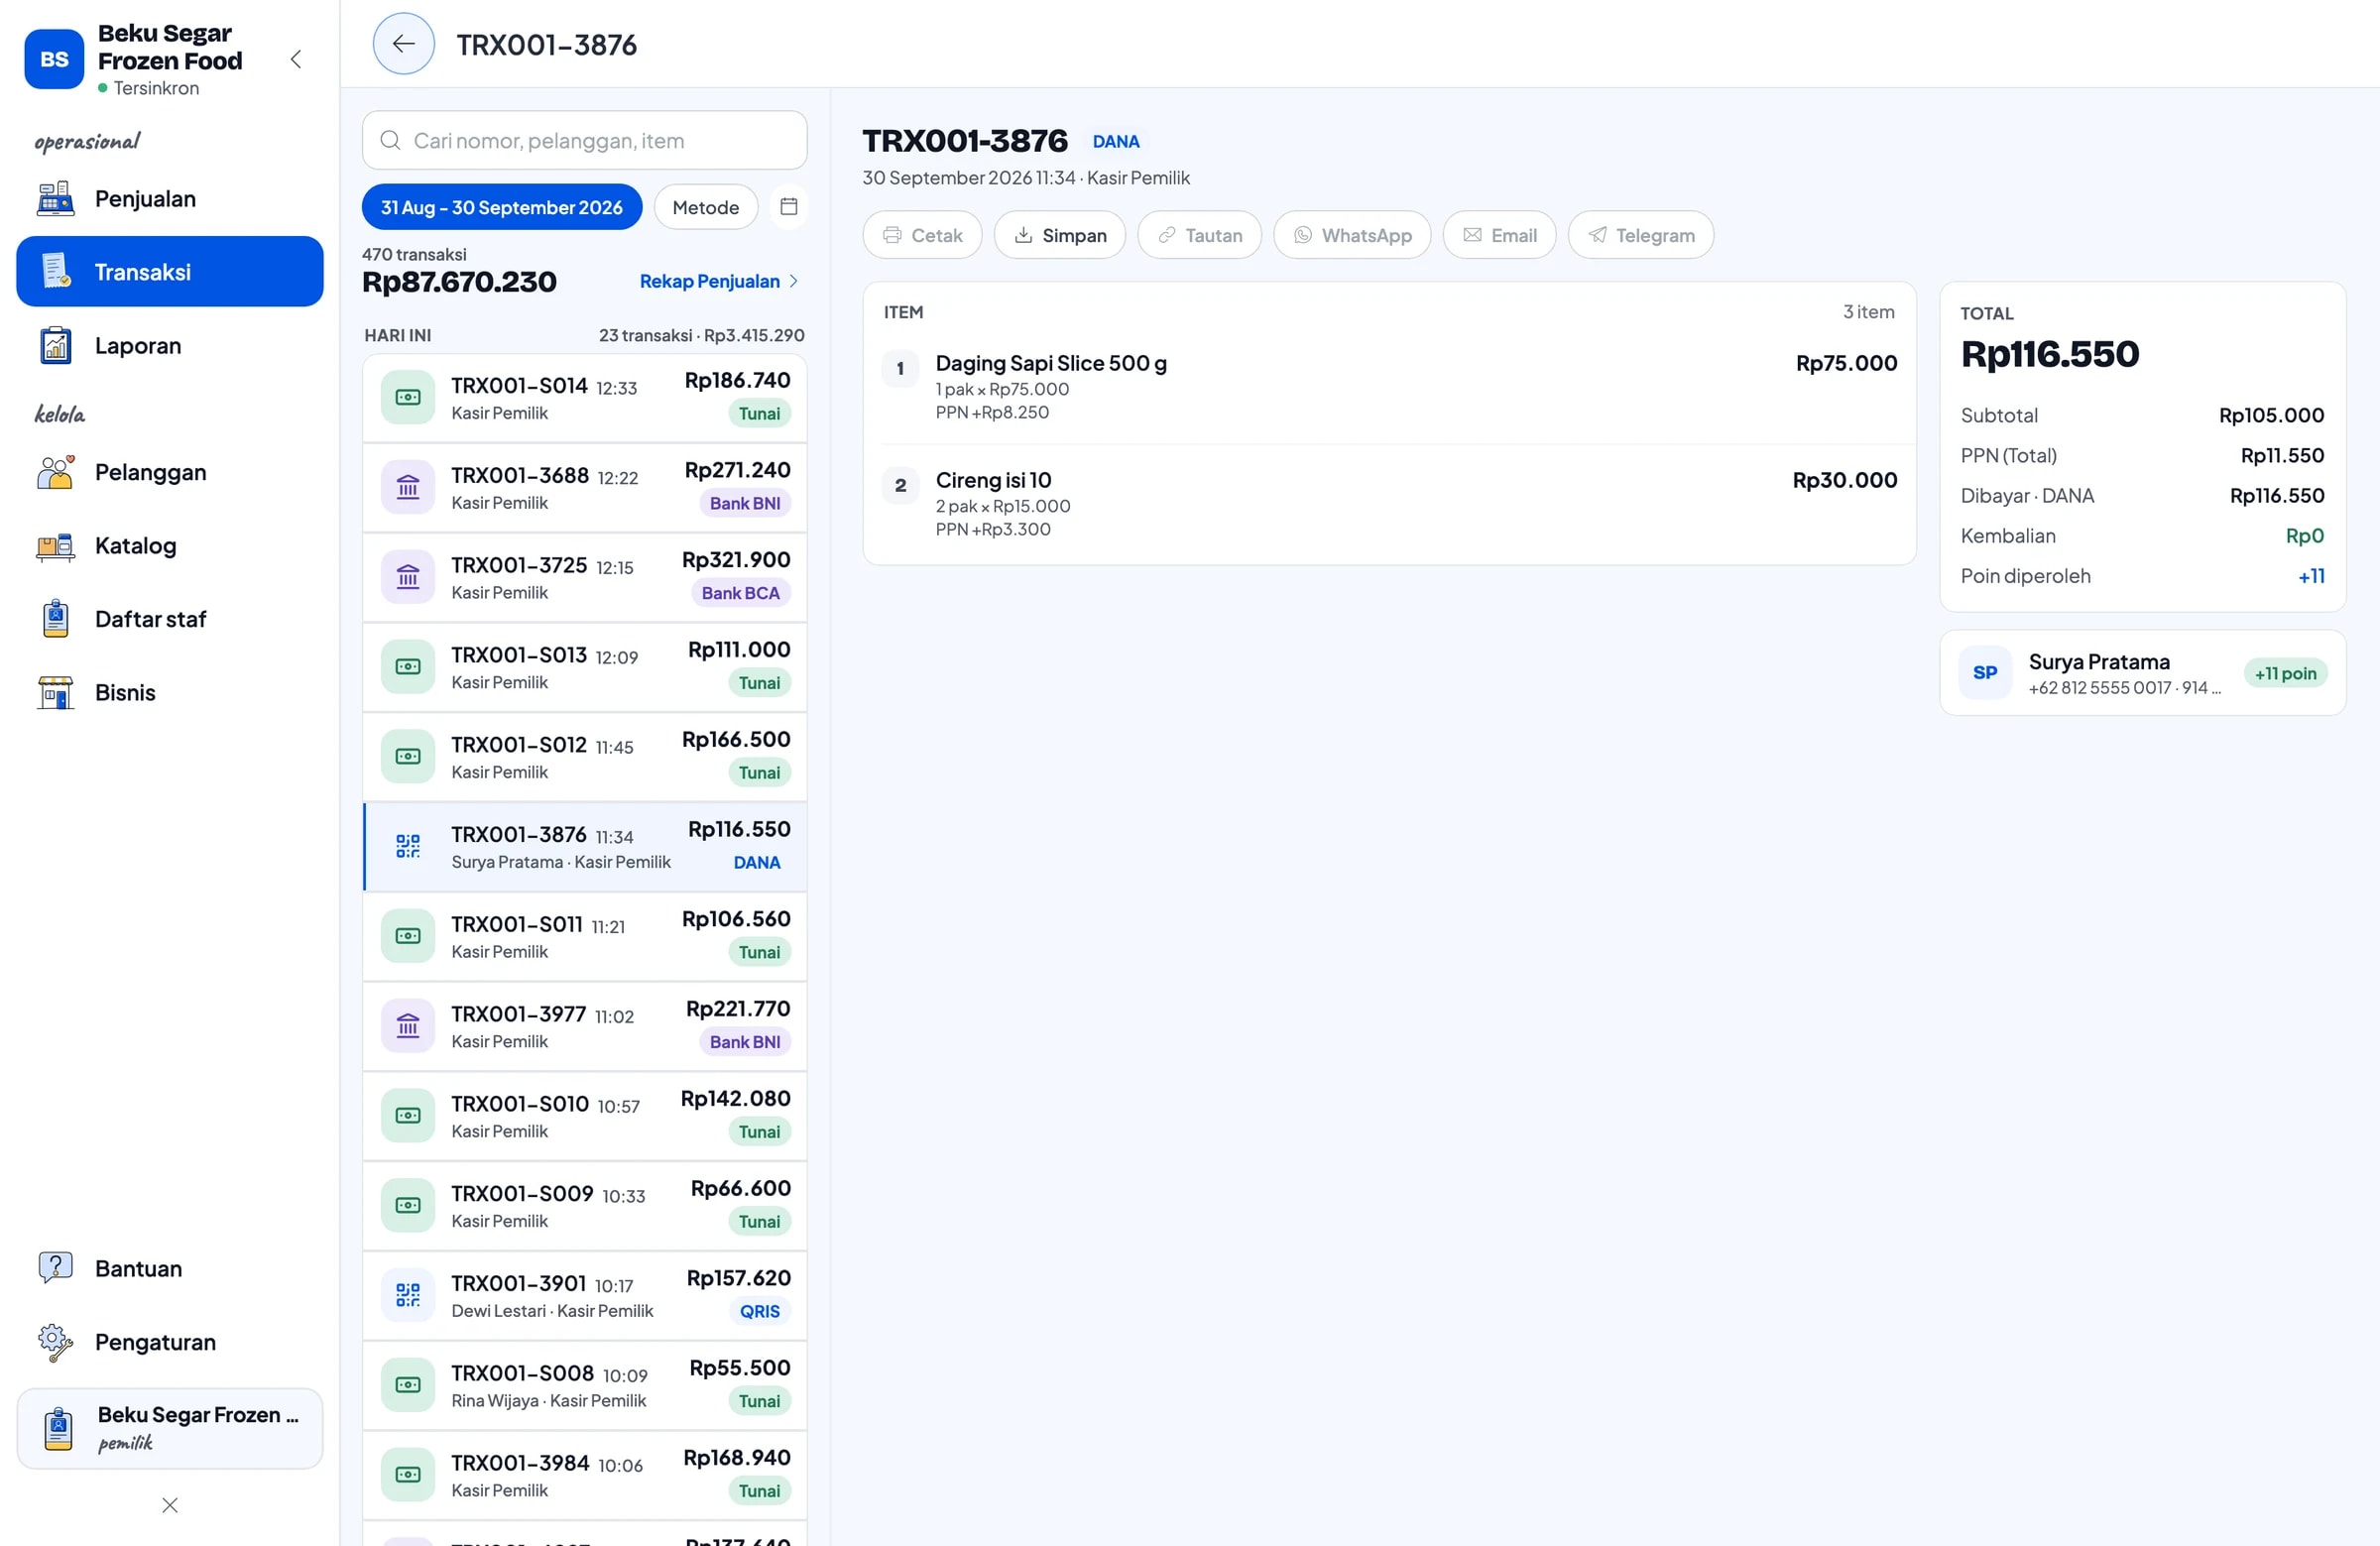Click the cash icon of TRX001-S013

click(408, 667)
